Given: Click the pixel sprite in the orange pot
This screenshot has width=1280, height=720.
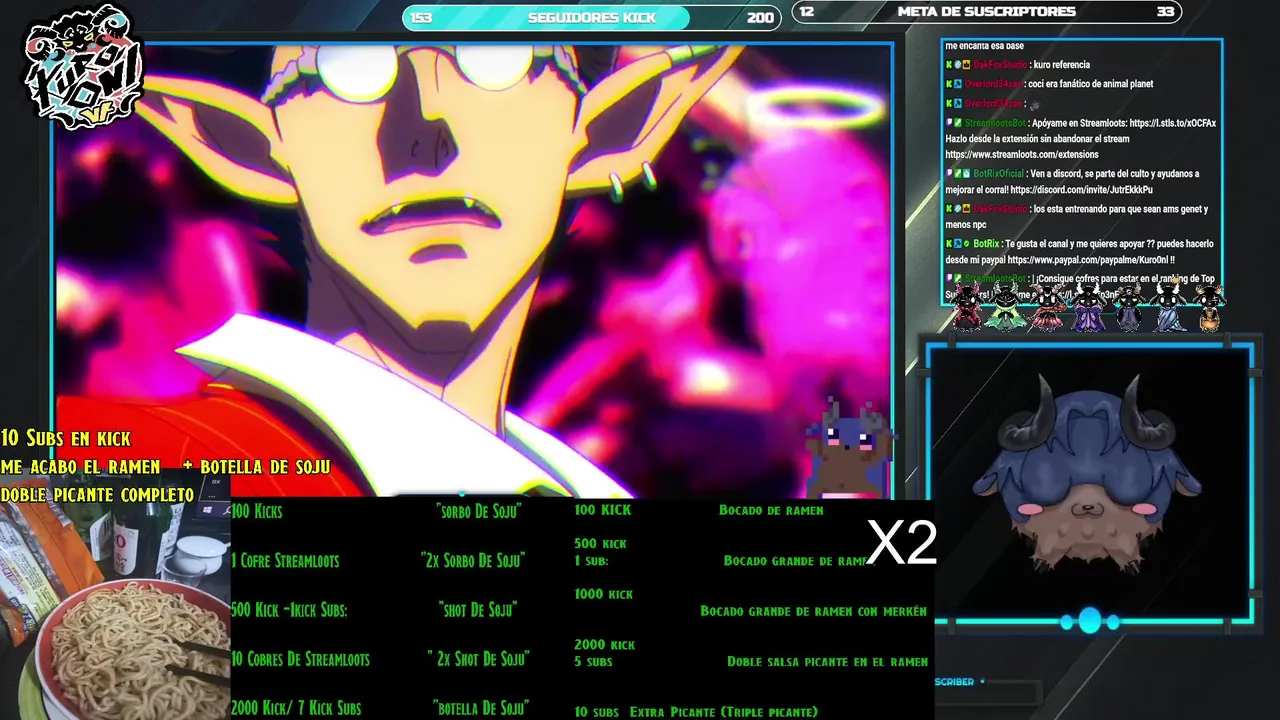Looking at the screenshot, I should [1209, 306].
